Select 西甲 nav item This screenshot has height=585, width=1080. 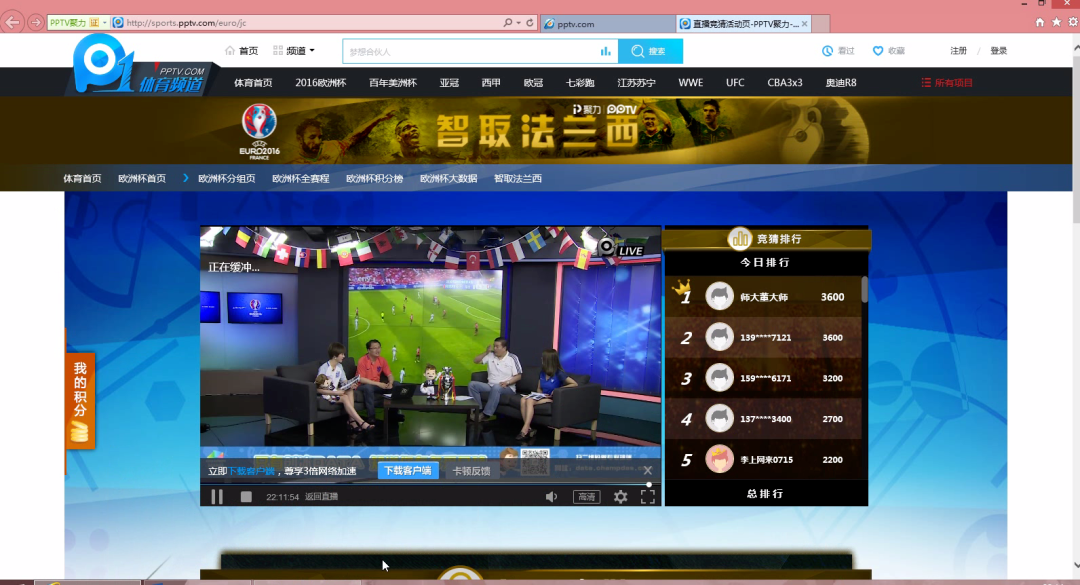[491, 83]
